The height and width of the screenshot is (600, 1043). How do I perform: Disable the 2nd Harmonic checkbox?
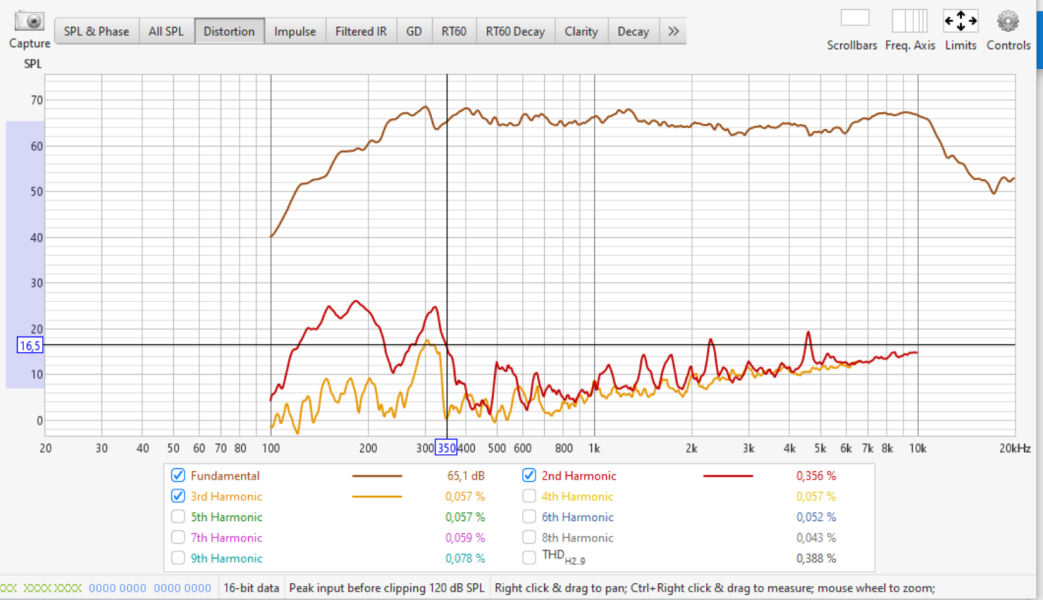pos(529,475)
